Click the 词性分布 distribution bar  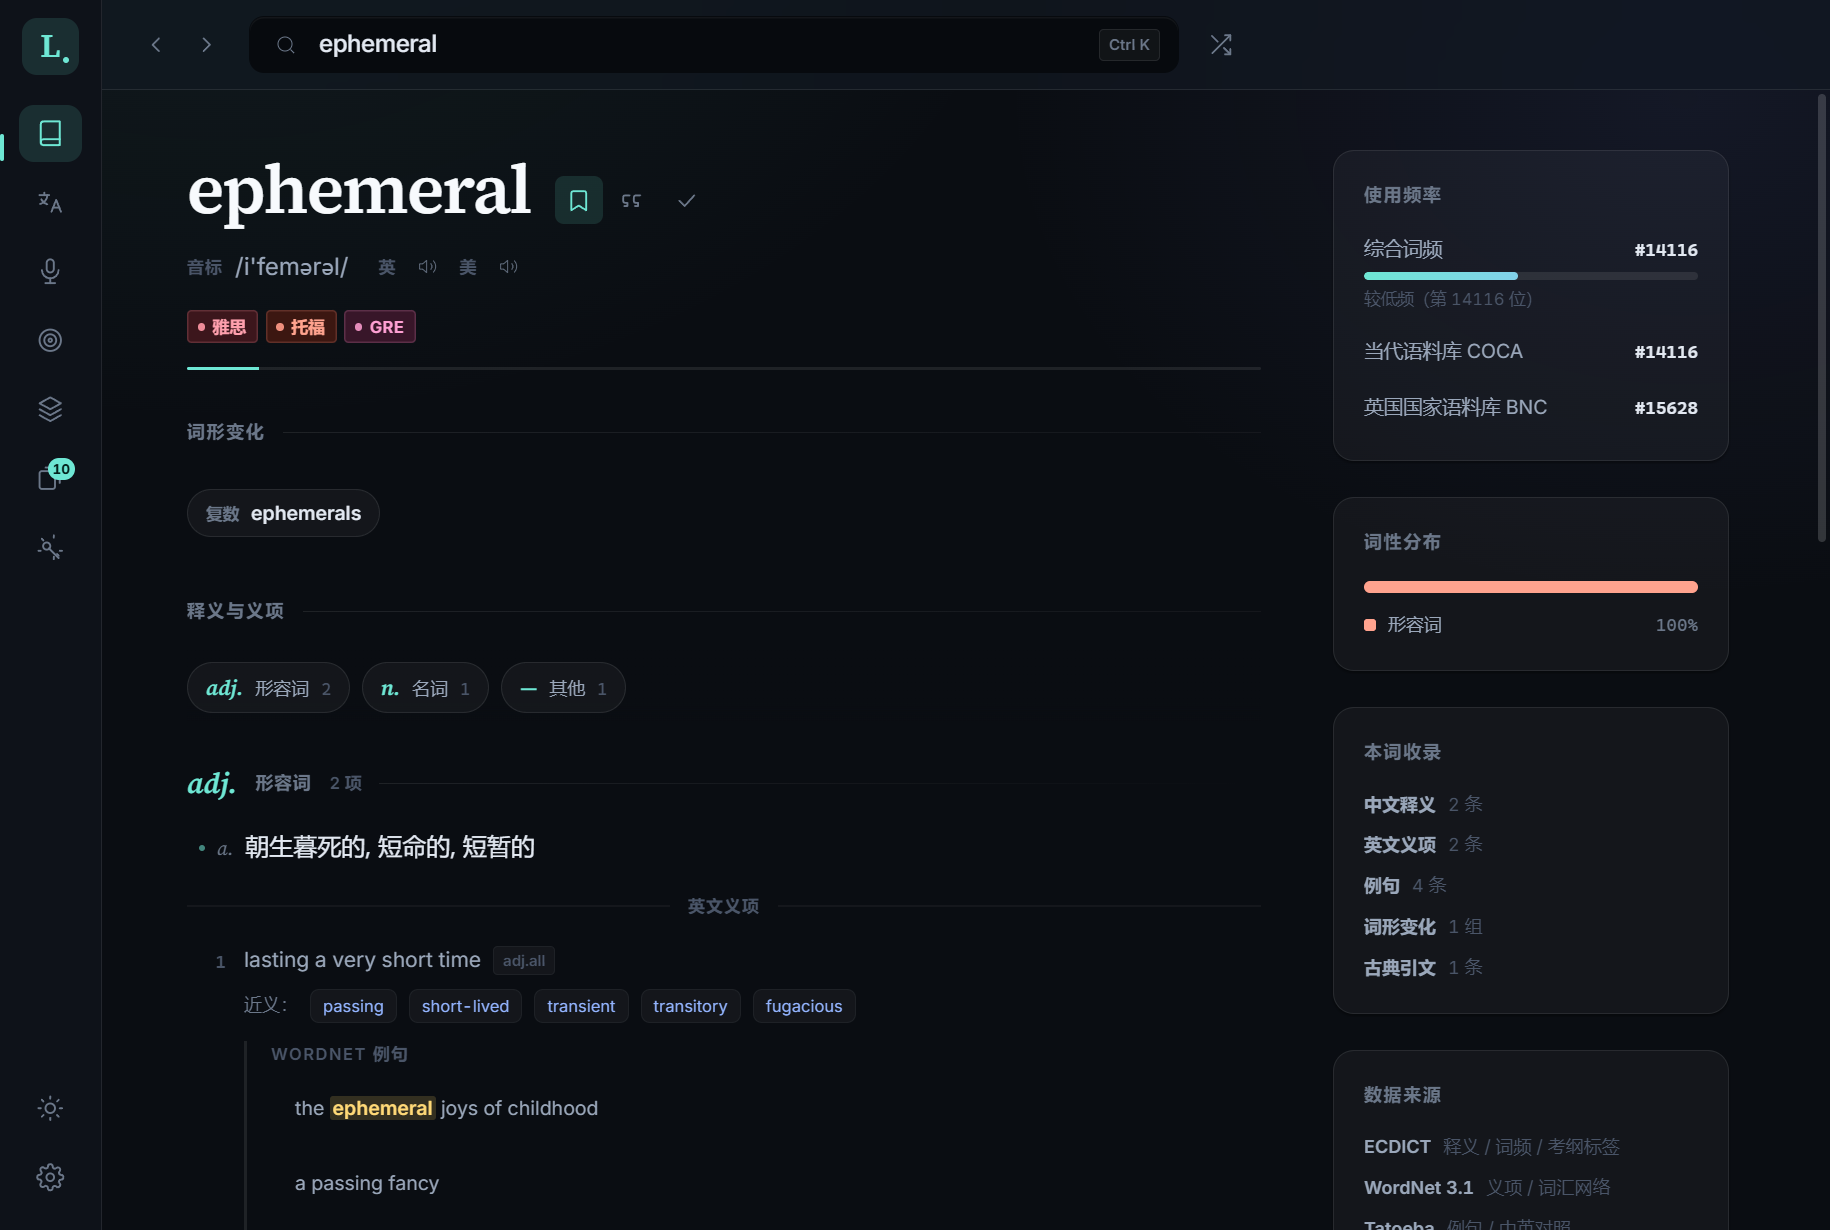(1530, 587)
